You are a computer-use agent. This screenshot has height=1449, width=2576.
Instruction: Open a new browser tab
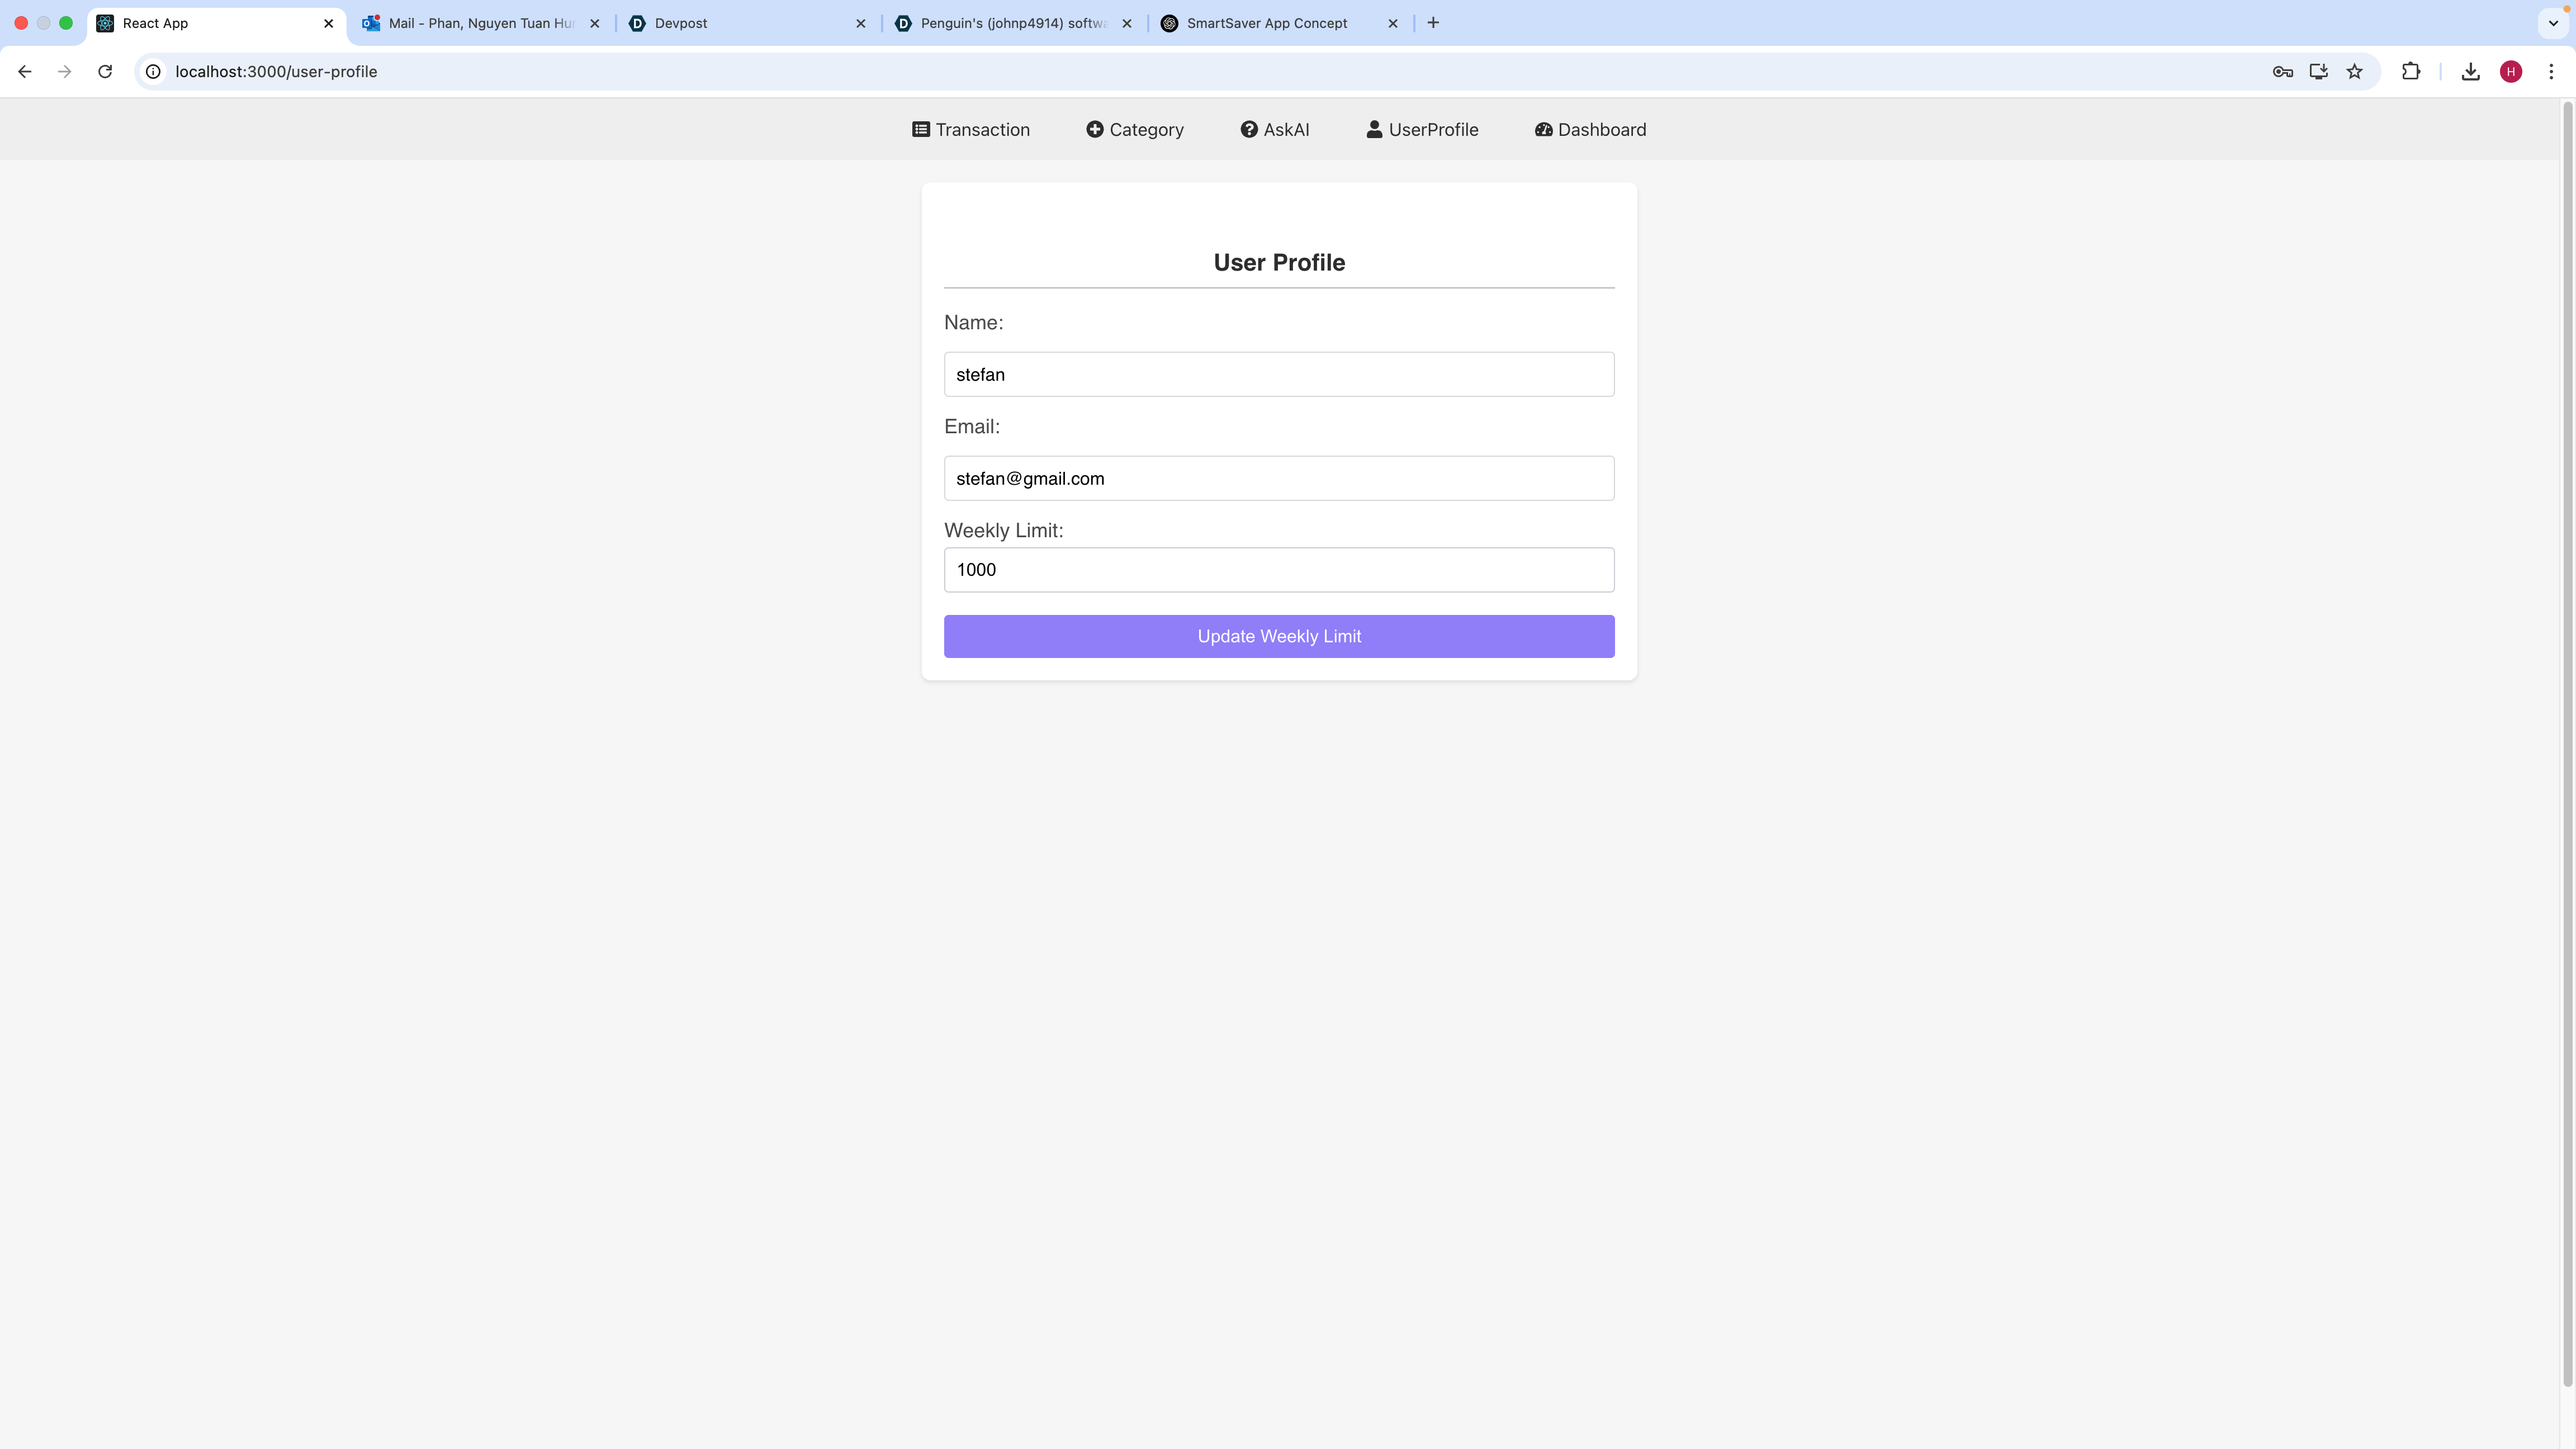1433,23
